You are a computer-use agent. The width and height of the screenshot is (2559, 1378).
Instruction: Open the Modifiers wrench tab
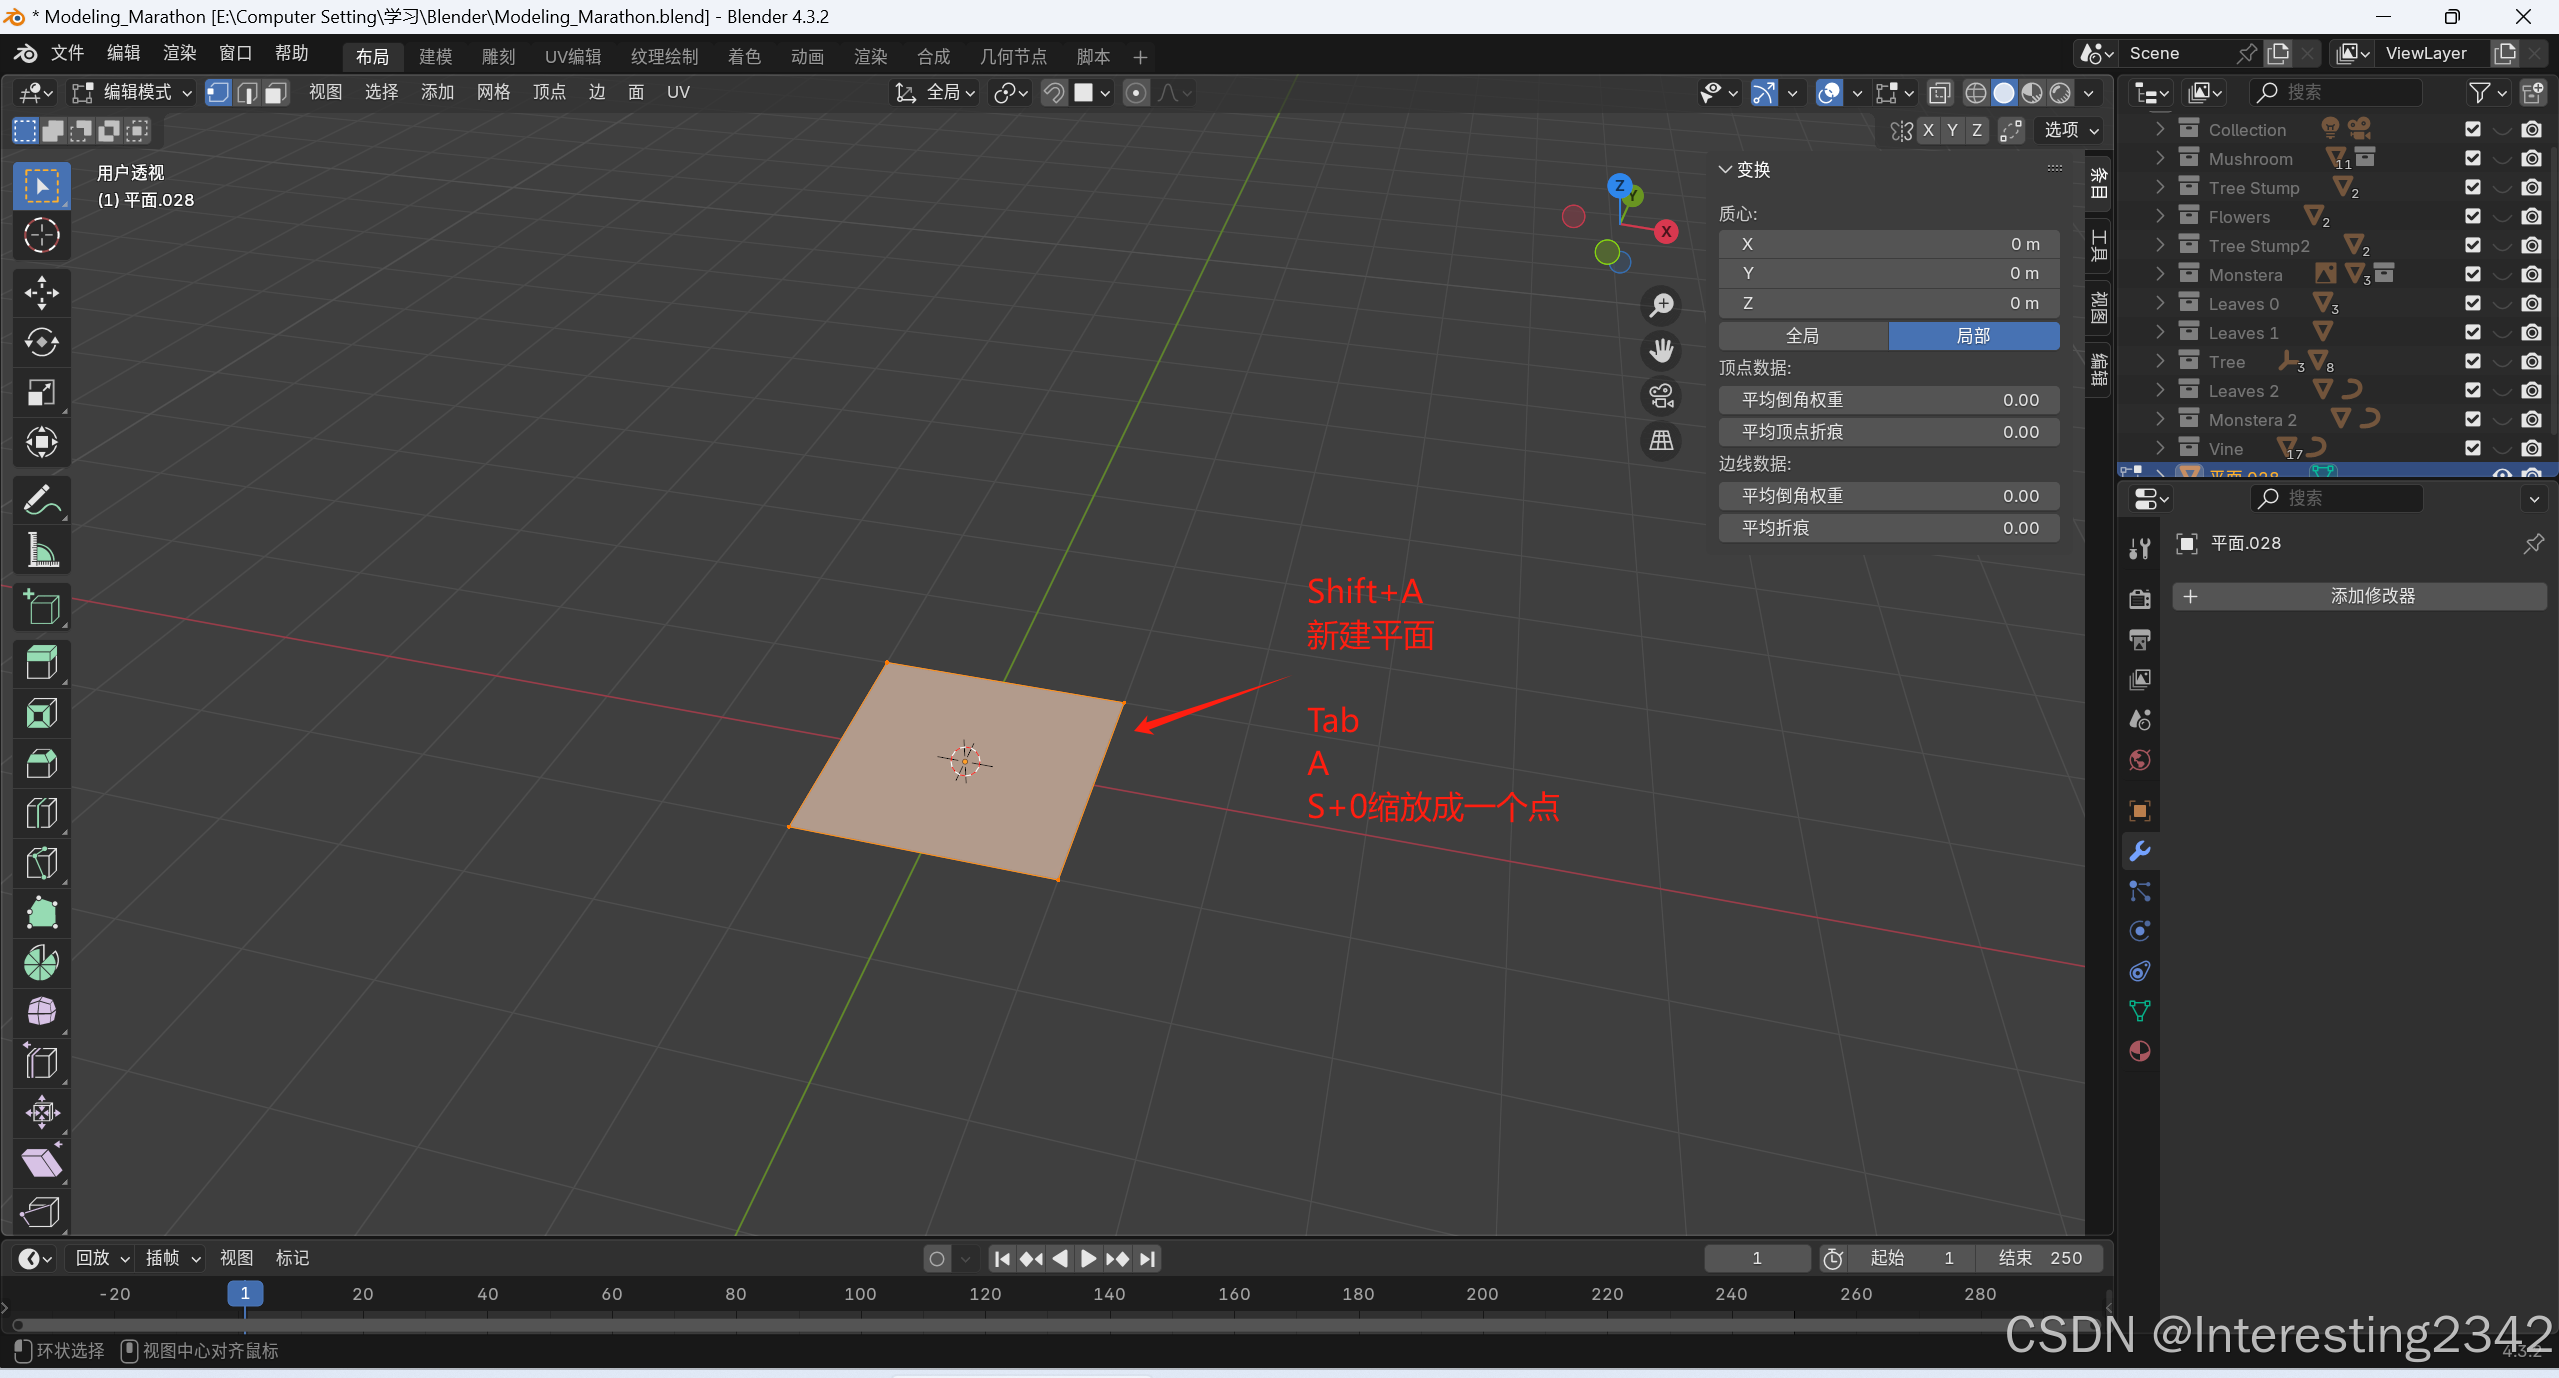(2139, 851)
